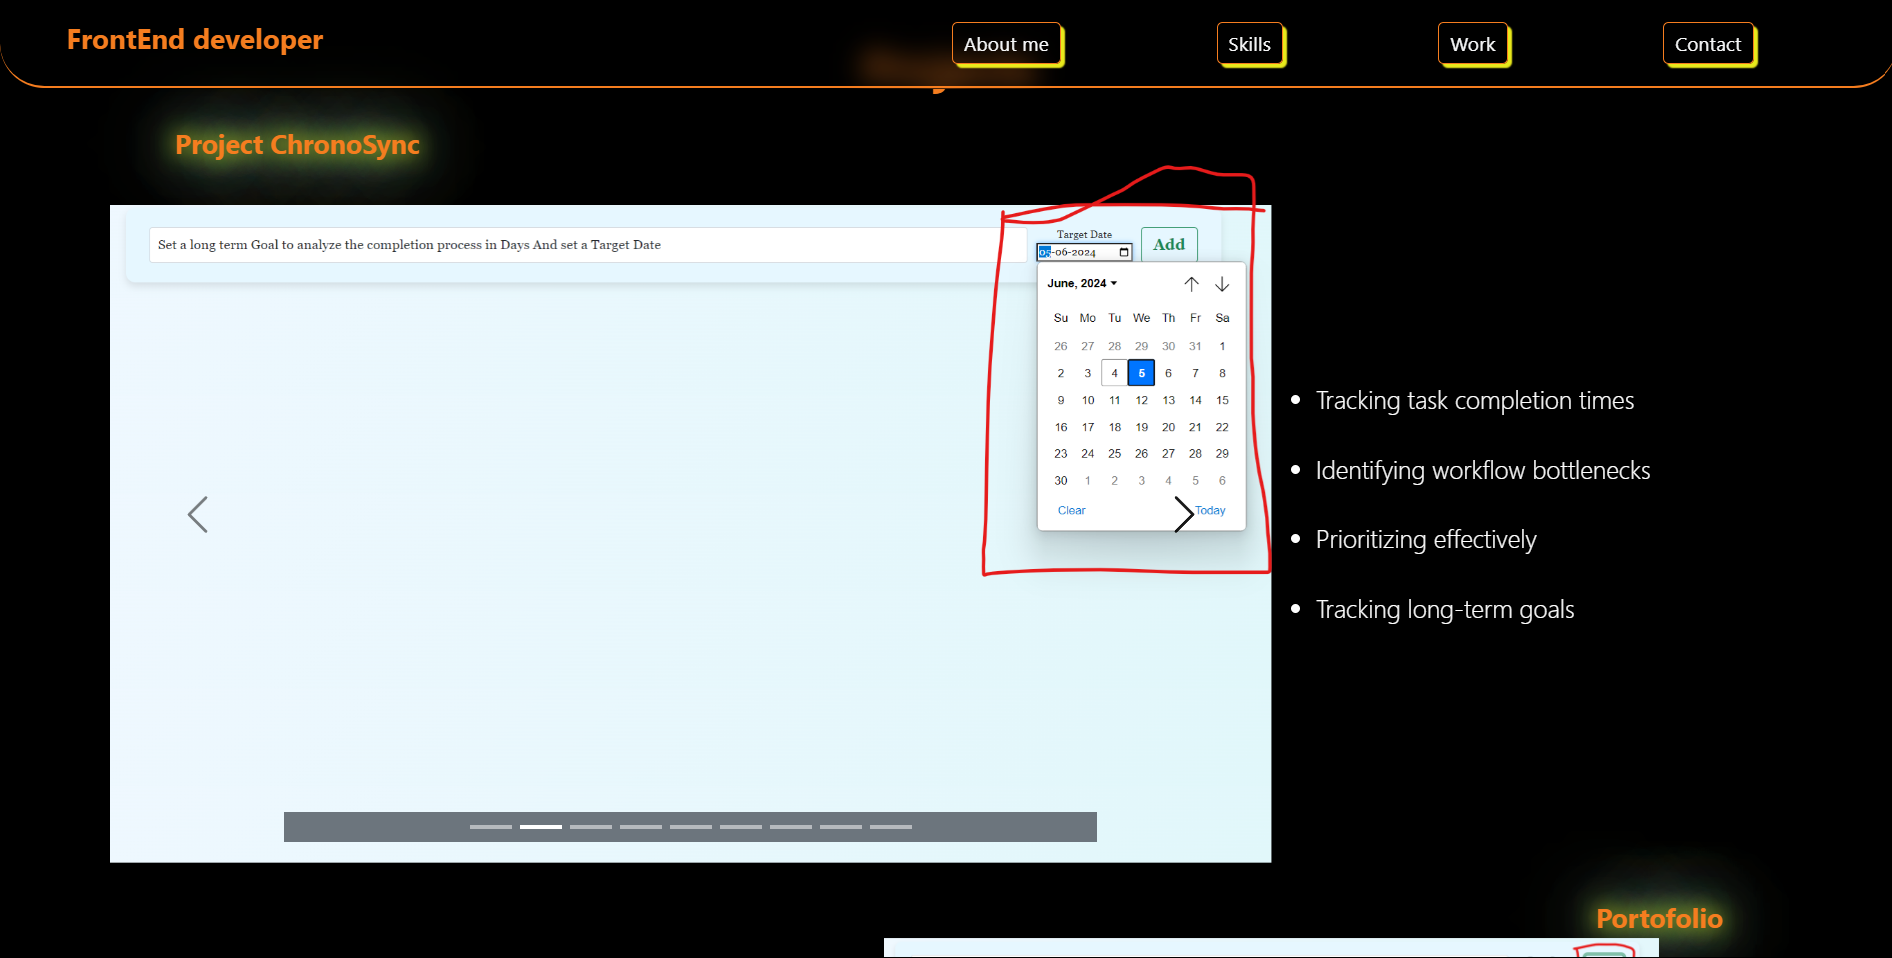
Task: Click 'Tracking task completion times' bullet
Action: (x=1474, y=401)
